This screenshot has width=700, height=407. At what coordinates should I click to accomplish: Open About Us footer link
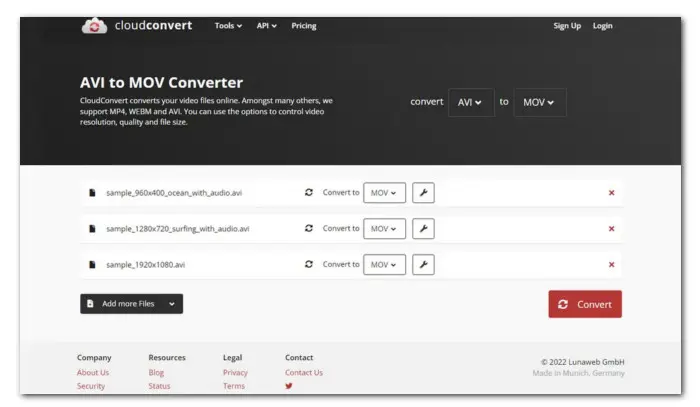click(x=93, y=372)
